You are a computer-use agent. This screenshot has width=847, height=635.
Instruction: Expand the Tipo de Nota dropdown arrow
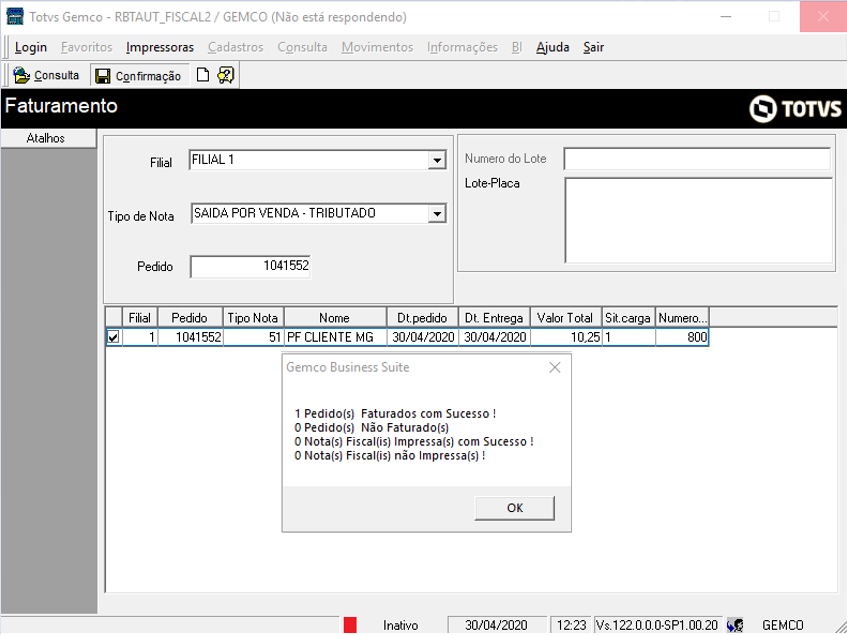click(436, 214)
